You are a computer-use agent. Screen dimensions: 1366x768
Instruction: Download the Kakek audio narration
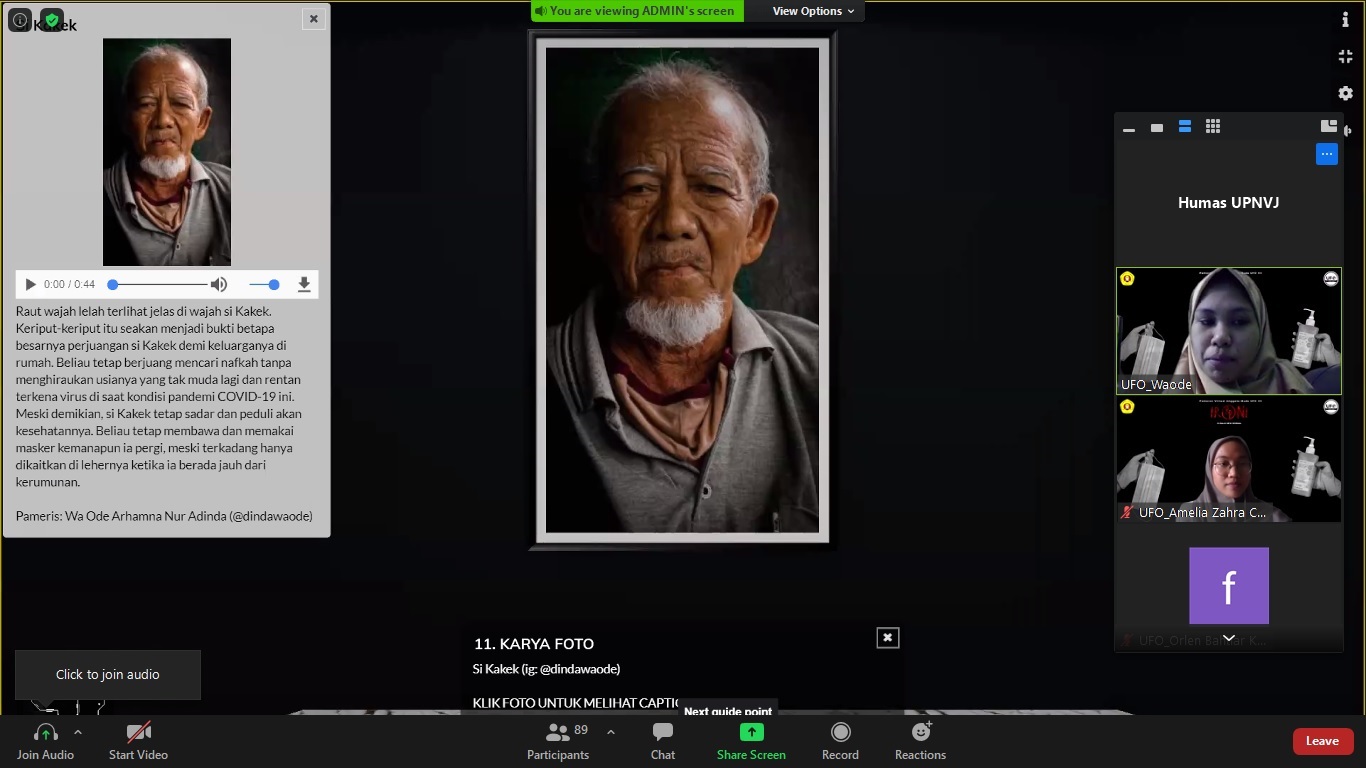pyautogui.click(x=304, y=284)
